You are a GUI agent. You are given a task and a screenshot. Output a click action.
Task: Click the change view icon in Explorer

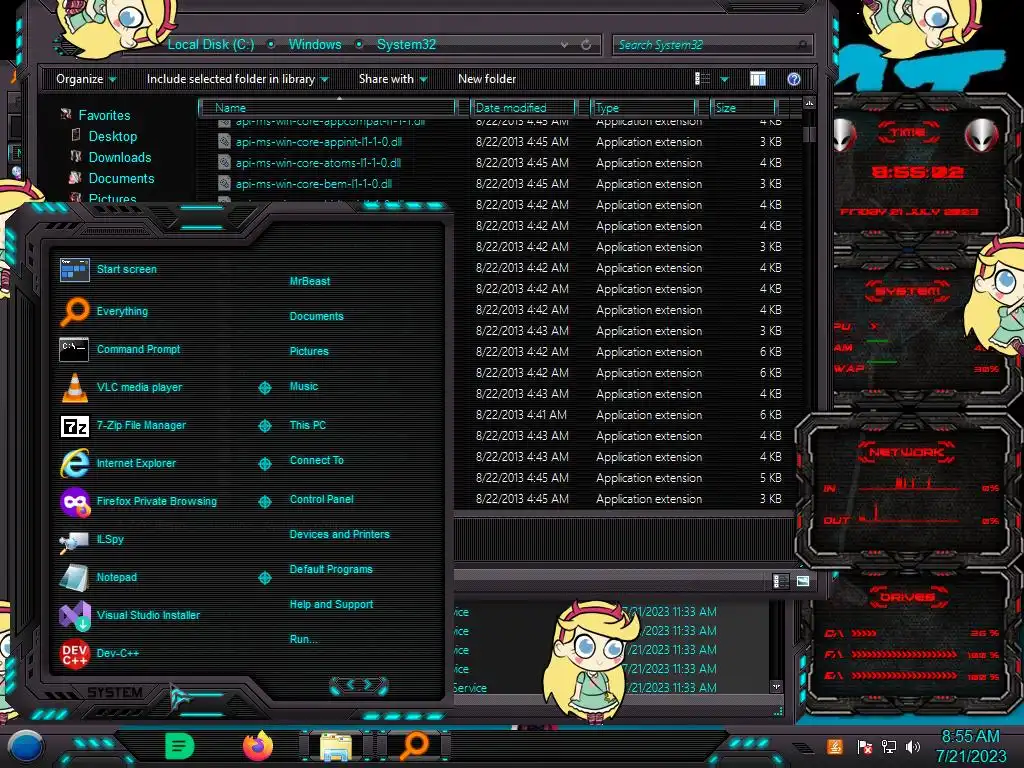pyautogui.click(x=703, y=79)
